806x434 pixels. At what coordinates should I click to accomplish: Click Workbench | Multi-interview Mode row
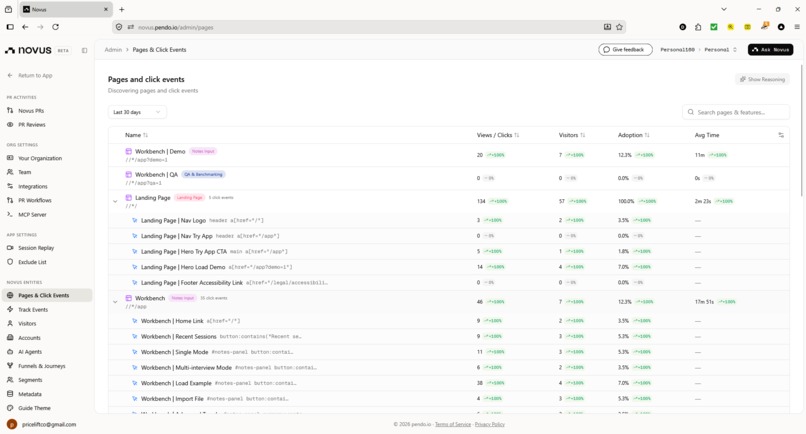449,368
